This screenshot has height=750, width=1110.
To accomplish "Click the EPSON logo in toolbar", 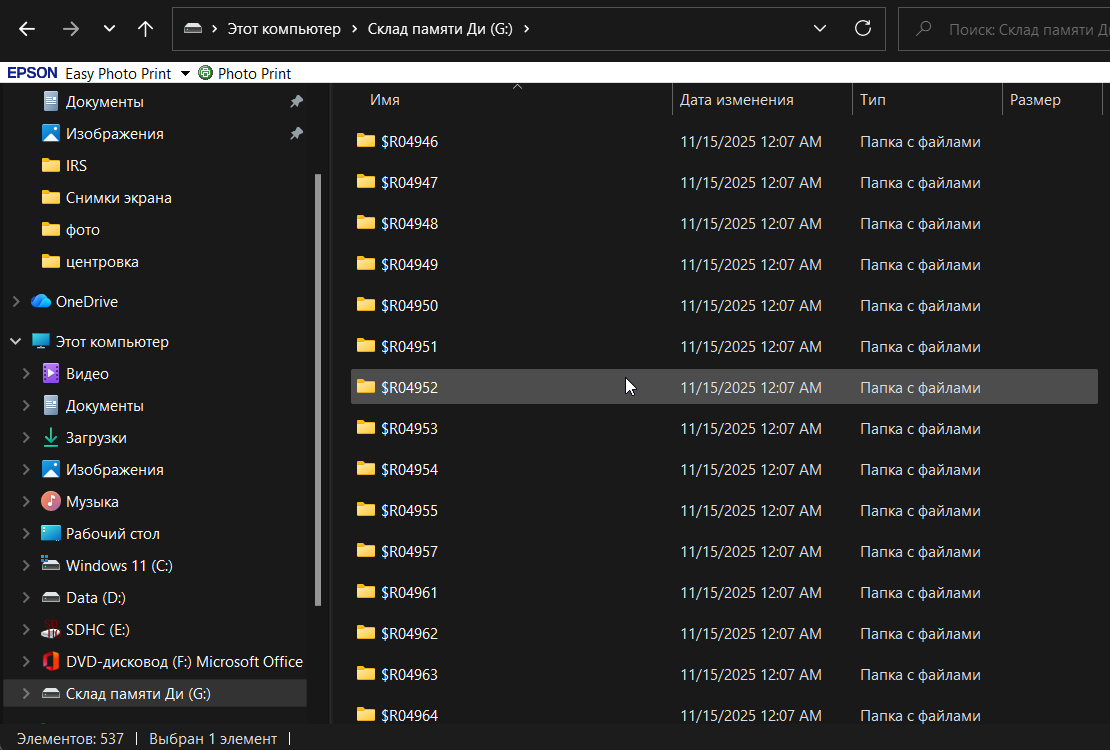I will pos(32,73).
